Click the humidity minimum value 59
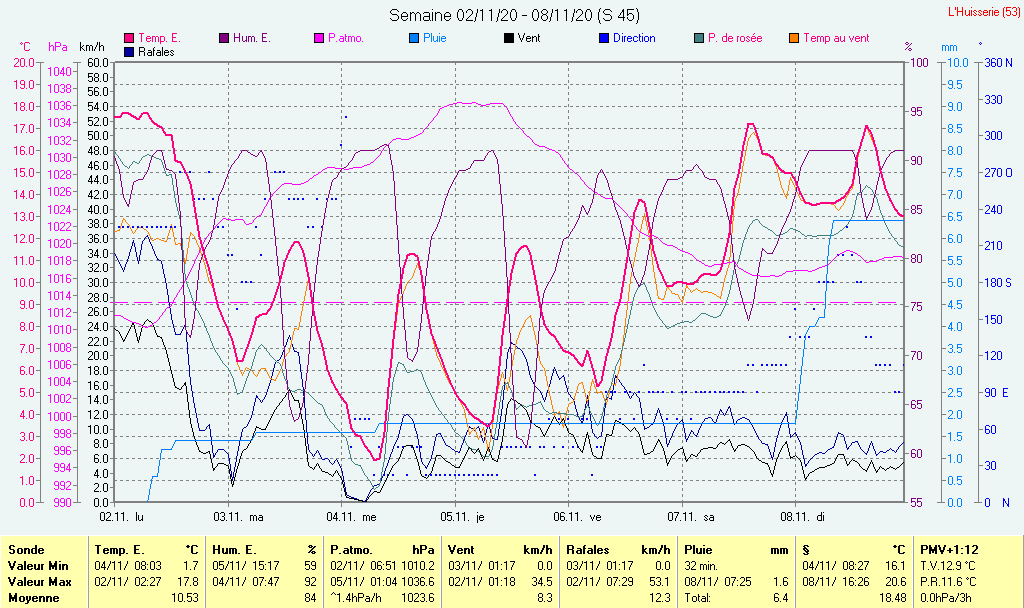 click(x=310, y=566)
